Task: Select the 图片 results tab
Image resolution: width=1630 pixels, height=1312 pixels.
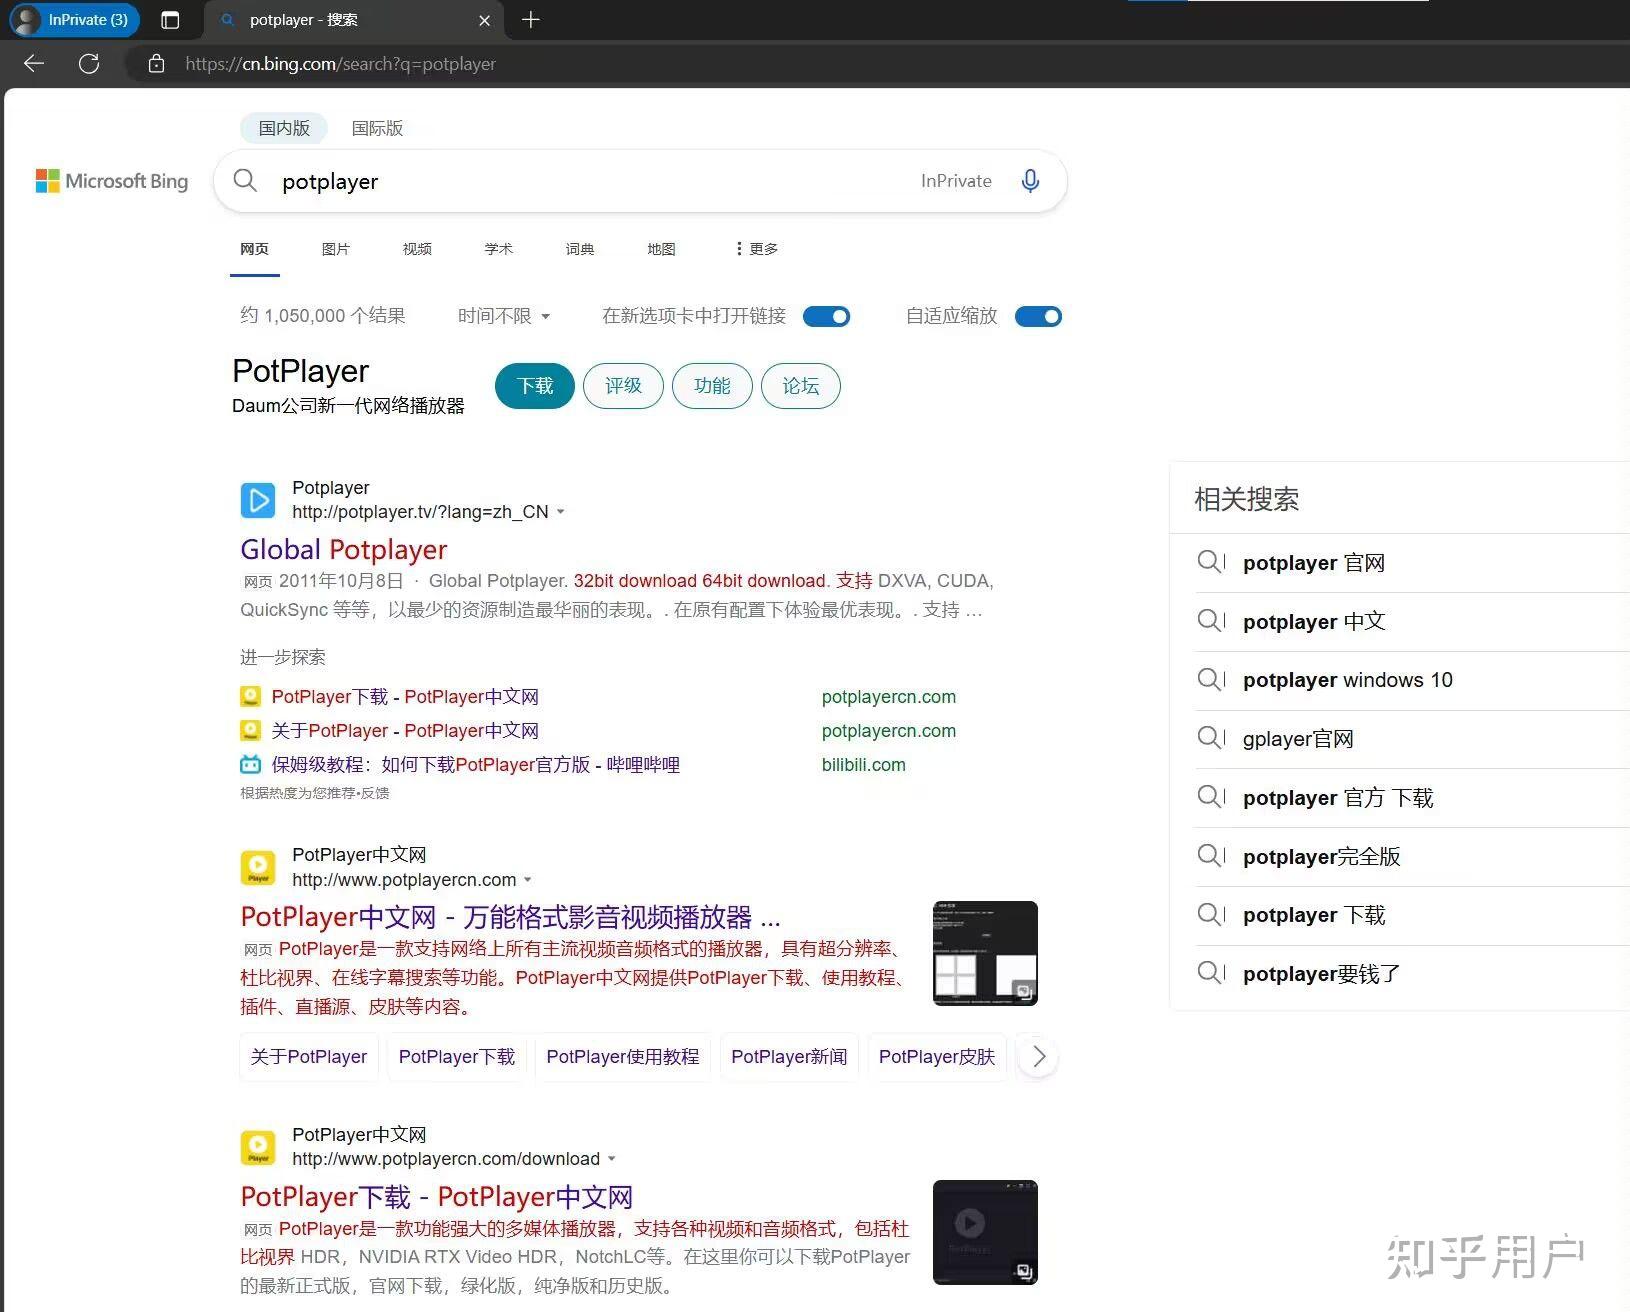Action: (x=336, y=249)
